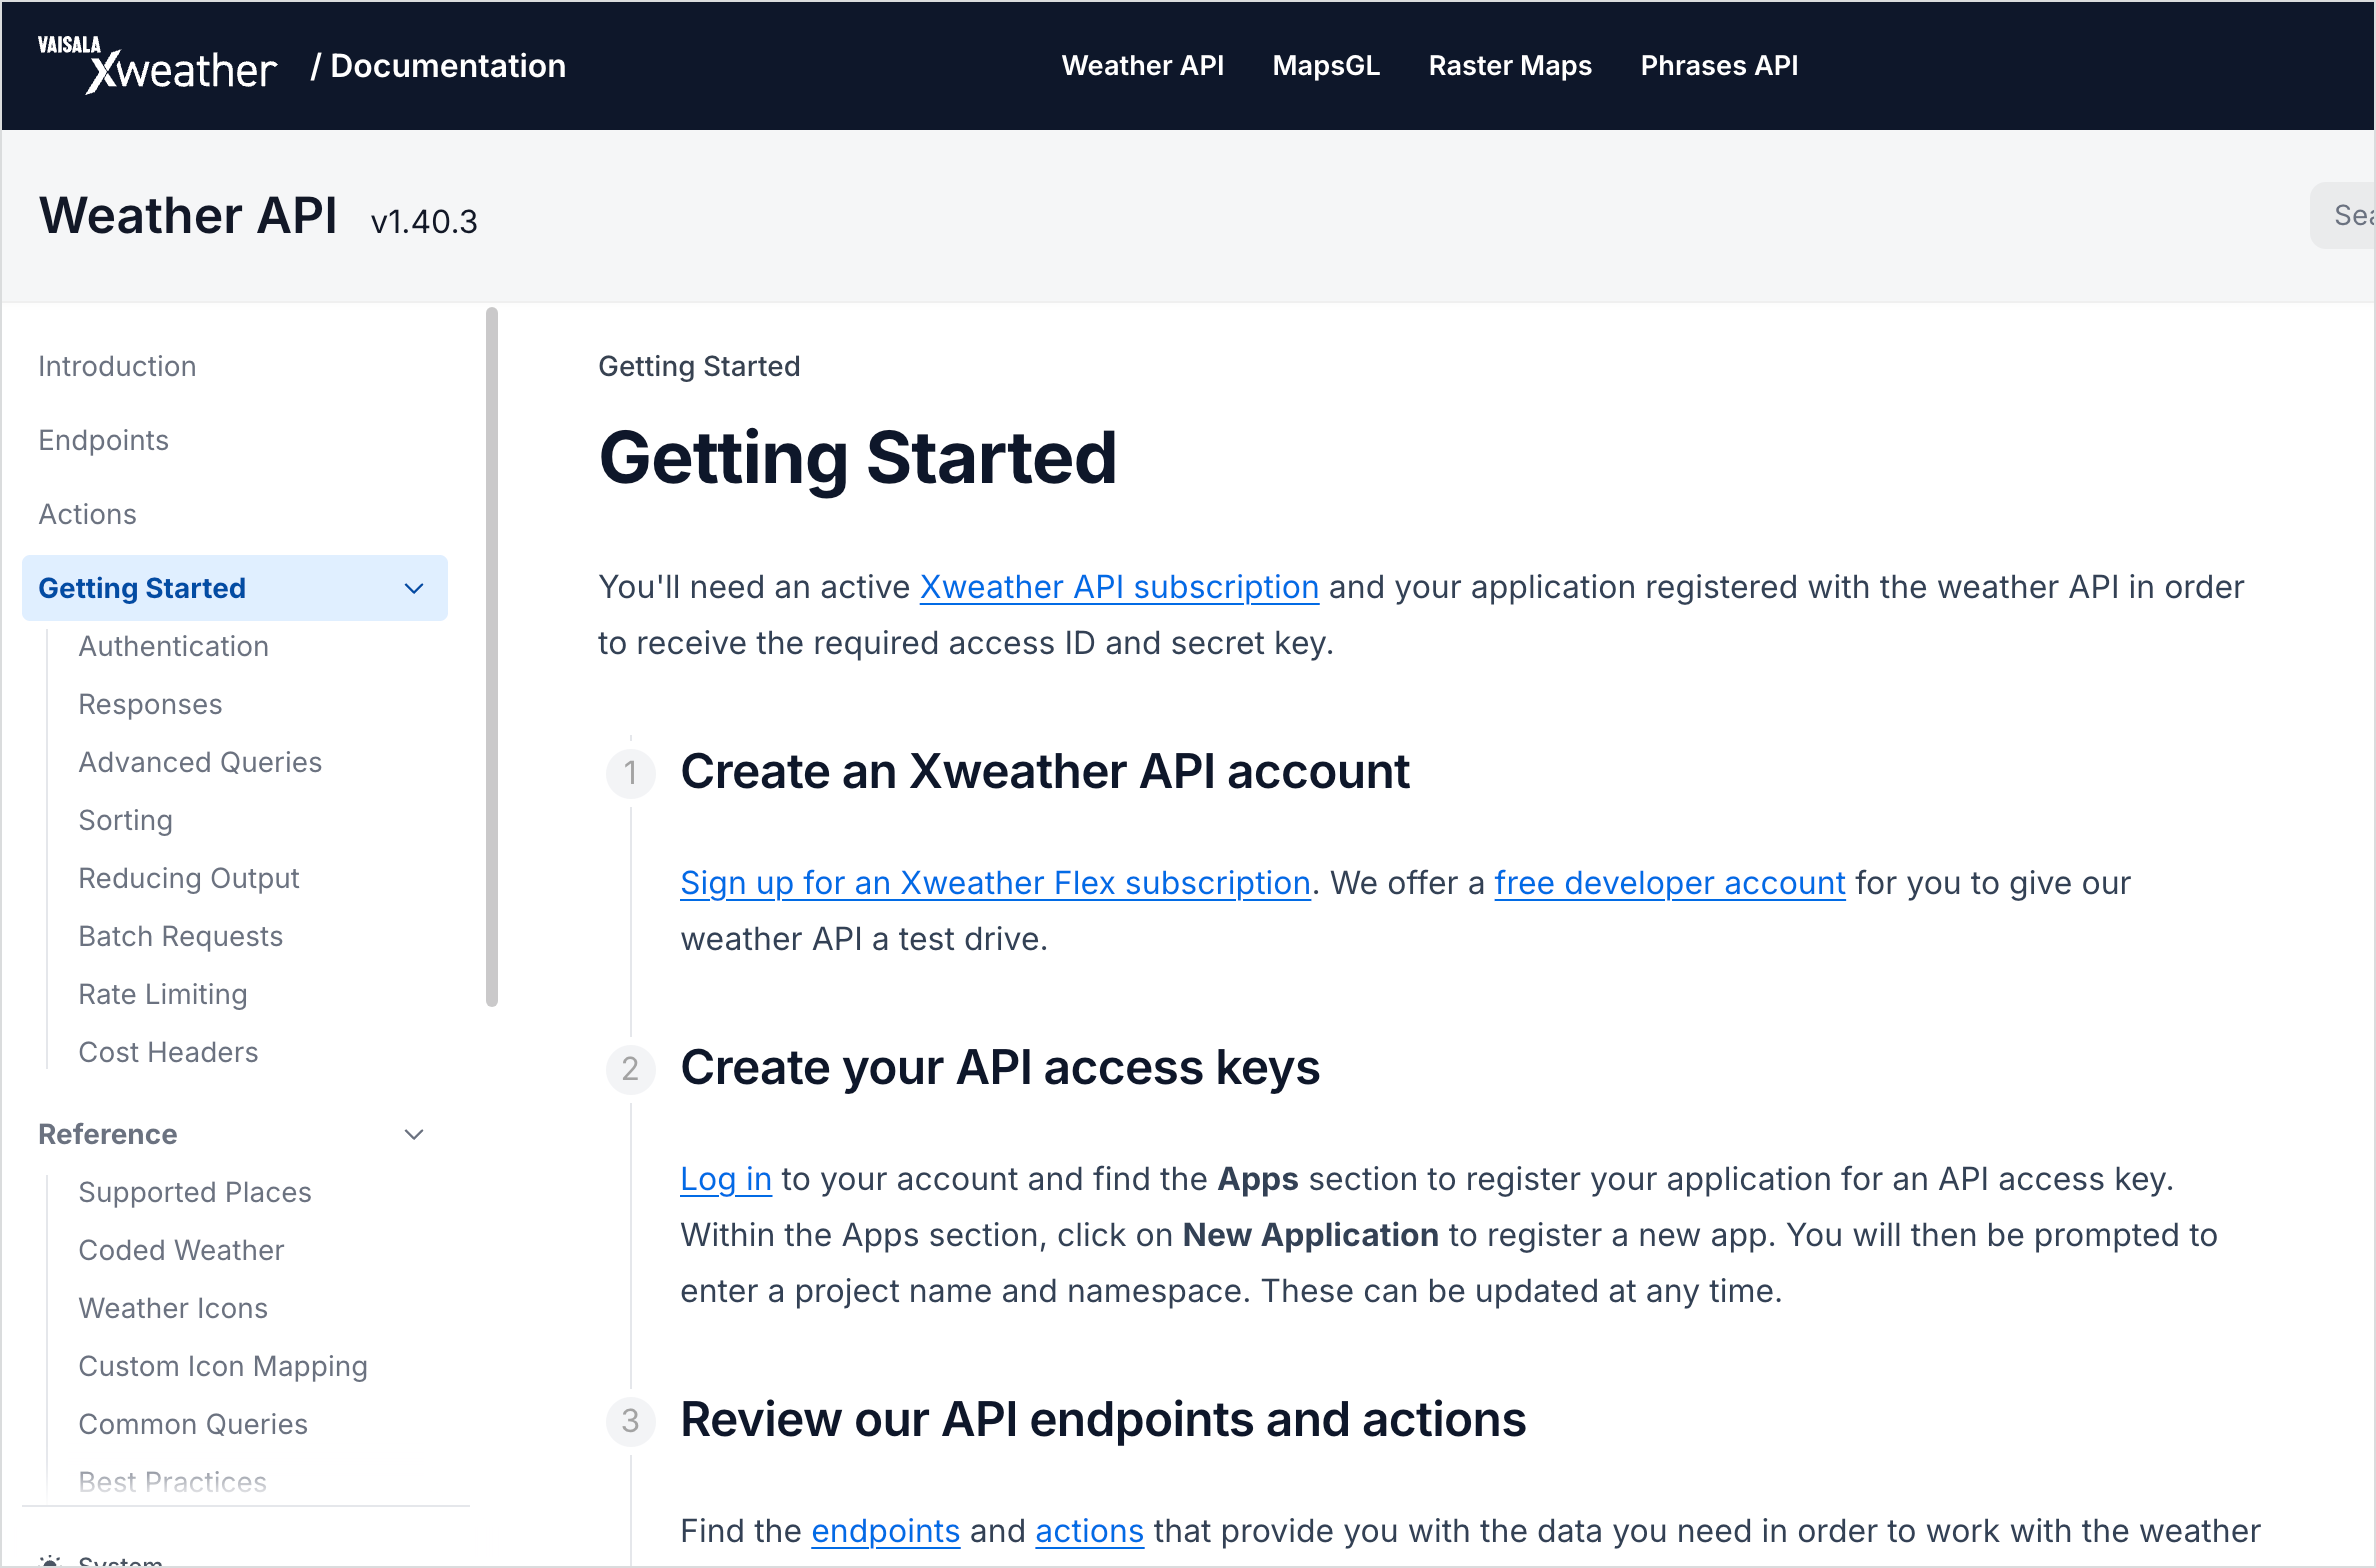Collapse the Reference section chevron
This screenshot has height=1568, width=2376.
pyautogui.click(x=414, y=1134)
